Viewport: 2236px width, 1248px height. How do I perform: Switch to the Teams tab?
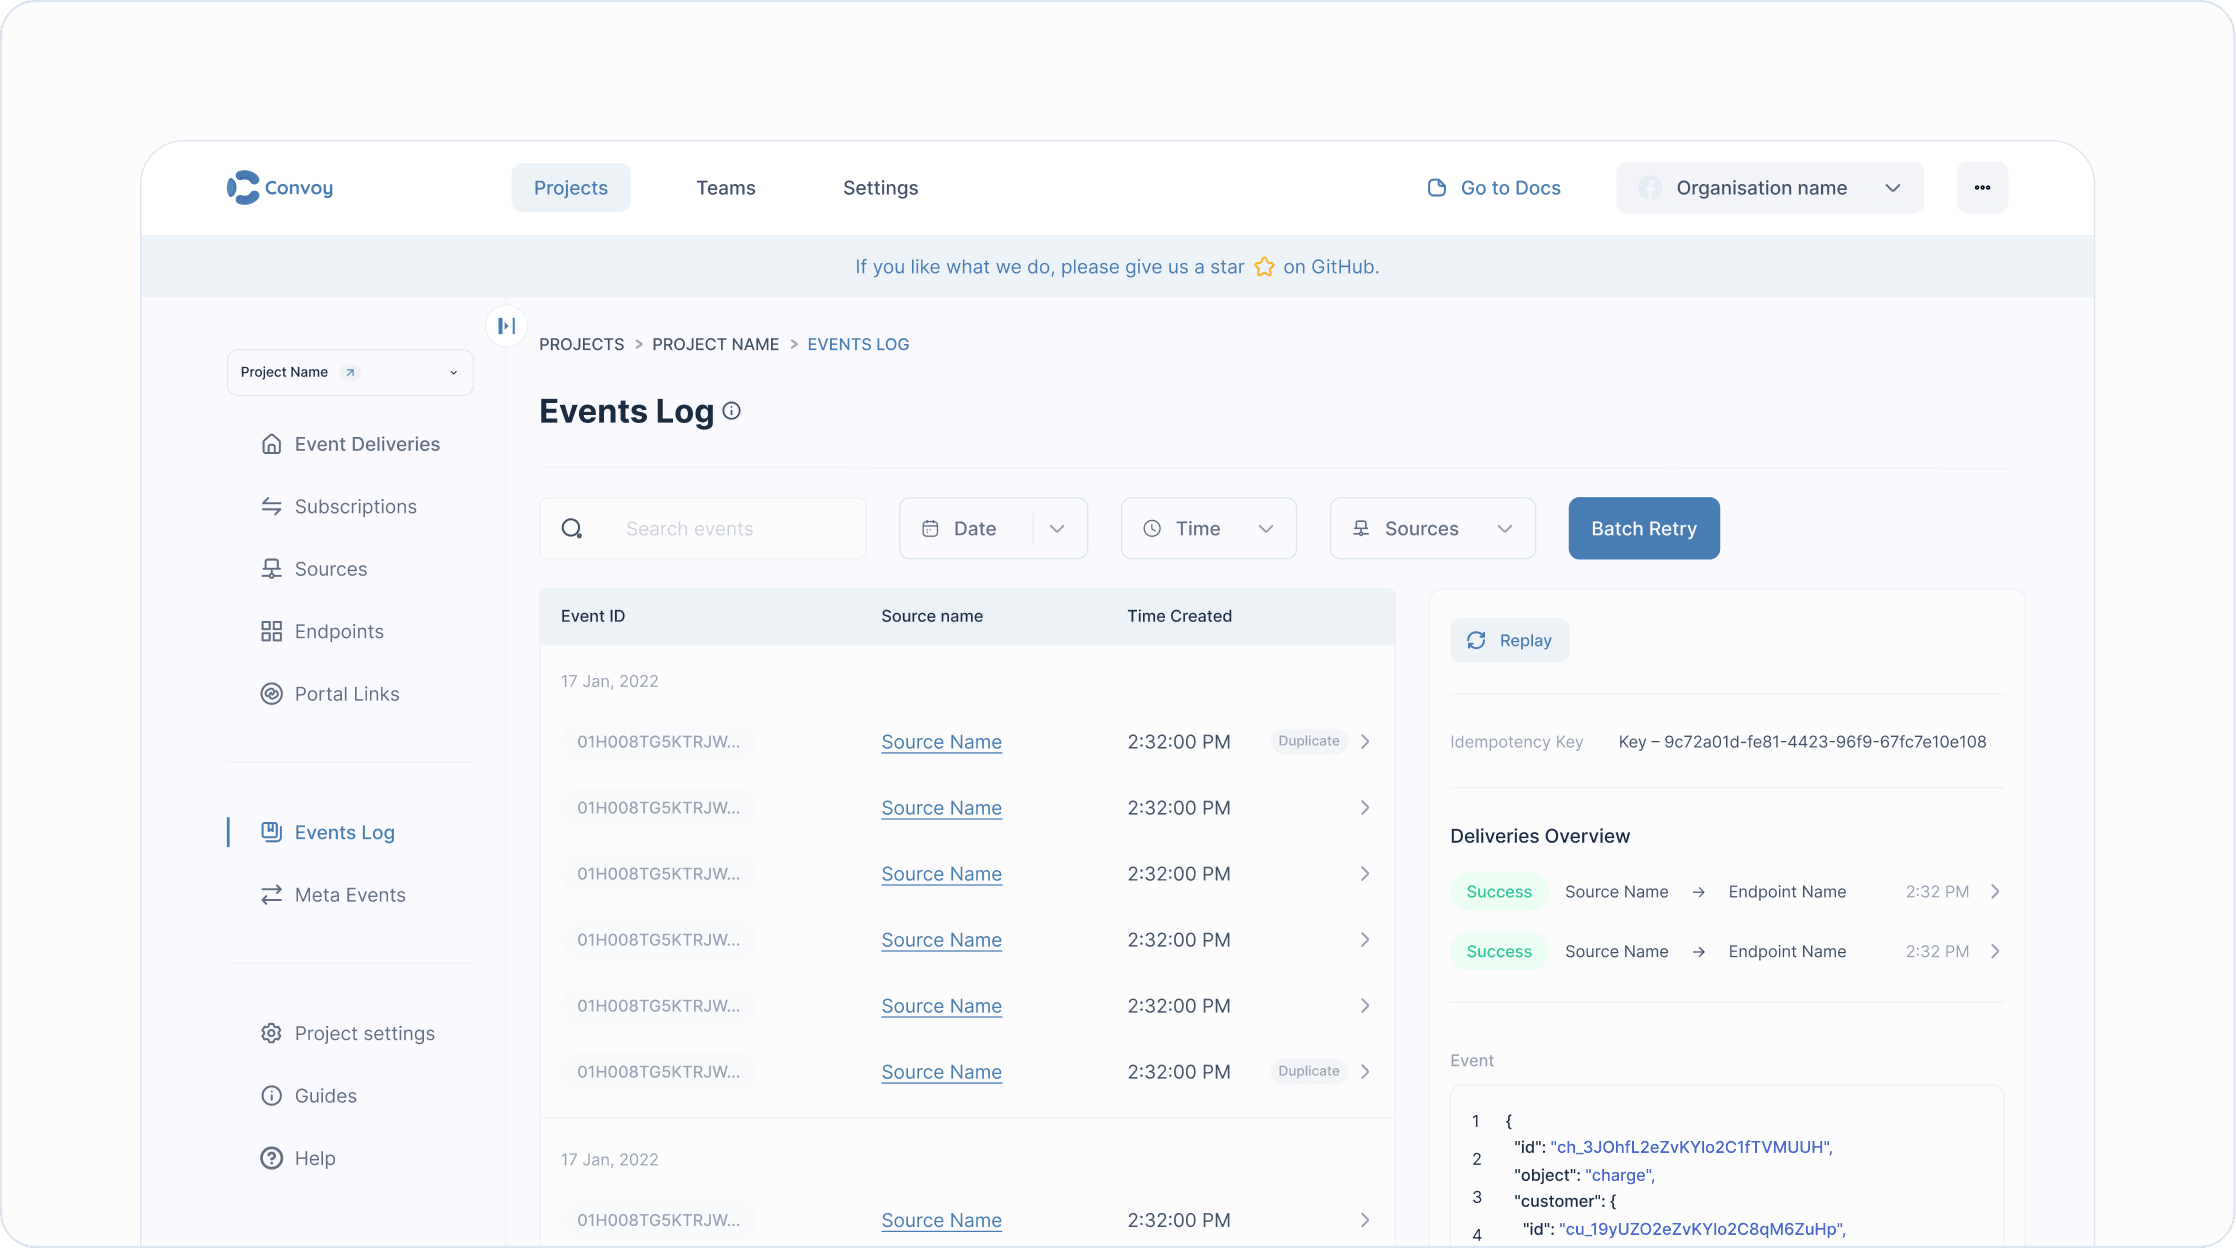pyautogui.click(x=726, y=187)
